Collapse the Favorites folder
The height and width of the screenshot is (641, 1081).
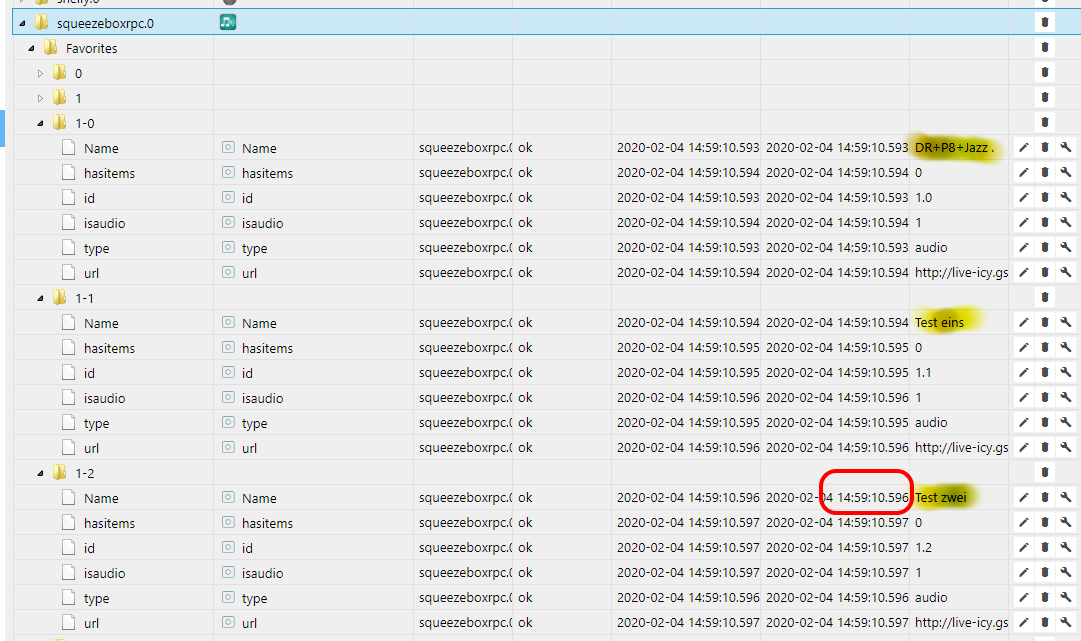coord(31,48)
